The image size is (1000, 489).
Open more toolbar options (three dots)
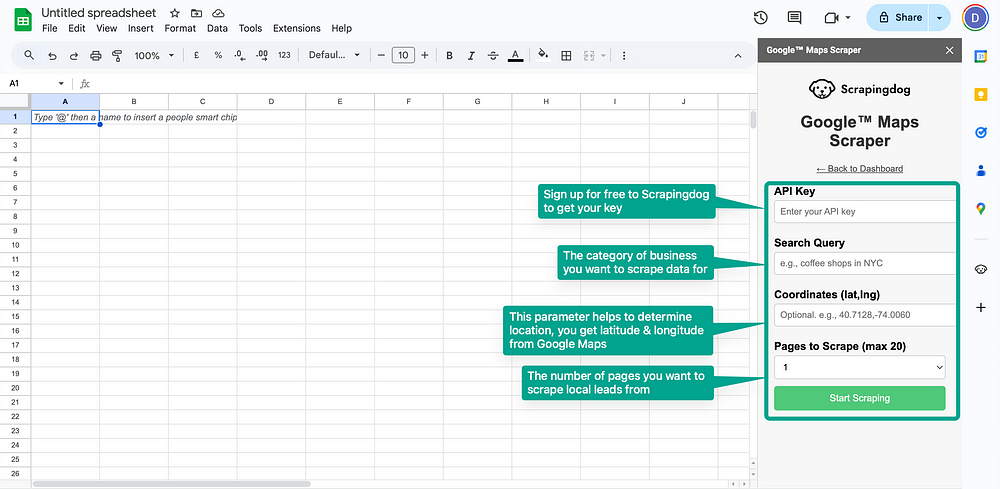point(624,55)
